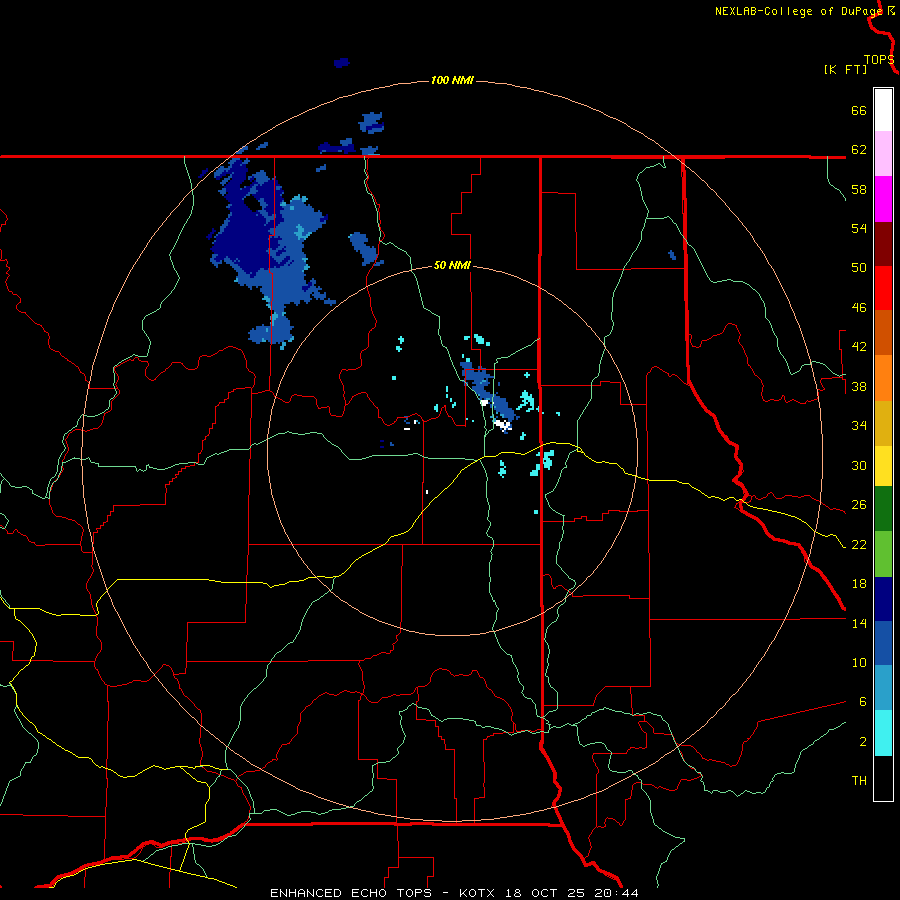The height and width of the screenshot is (900, 900).
Task: Click the [K FT] units label
Action: tap(845, 70)
